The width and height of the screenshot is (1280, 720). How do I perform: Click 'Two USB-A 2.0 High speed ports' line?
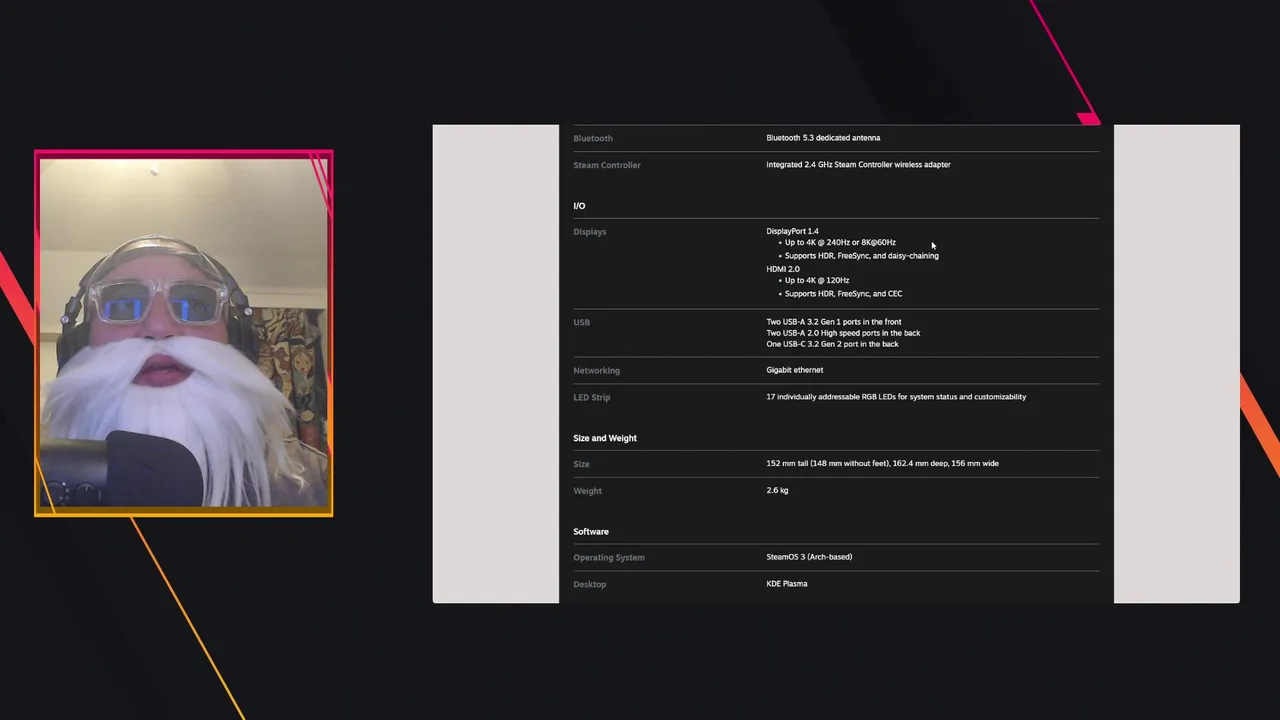pyautogui.click(x=843, y=333)
